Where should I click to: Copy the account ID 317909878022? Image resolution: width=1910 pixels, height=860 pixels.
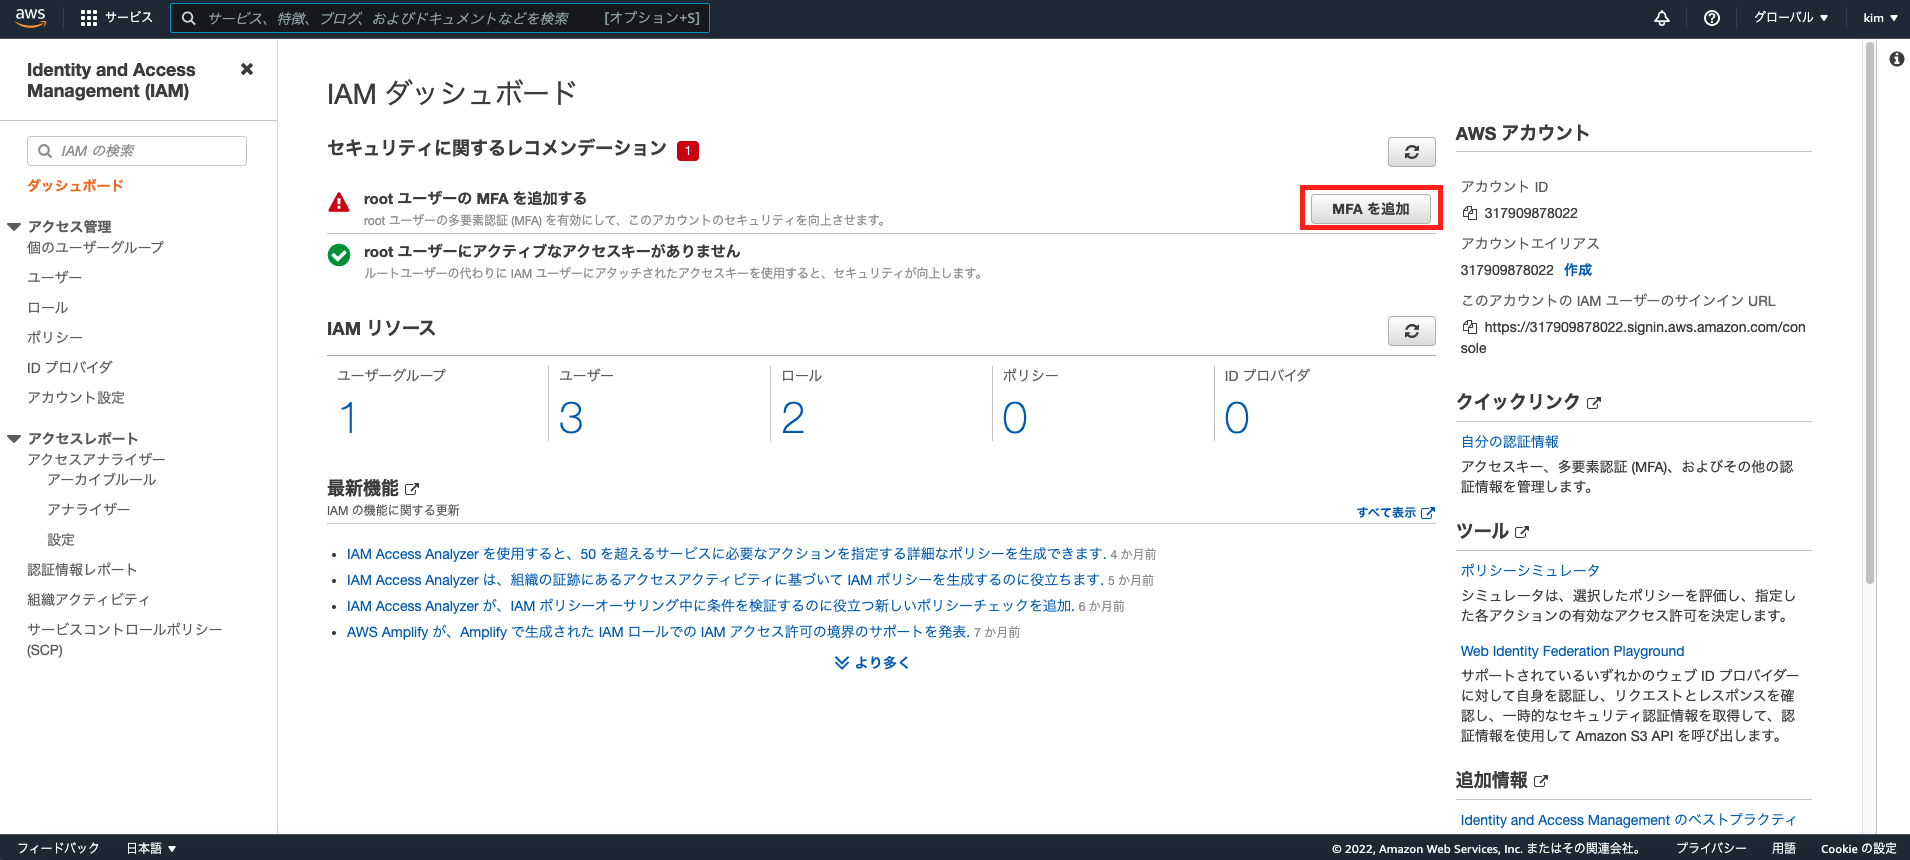(1469, 213)
